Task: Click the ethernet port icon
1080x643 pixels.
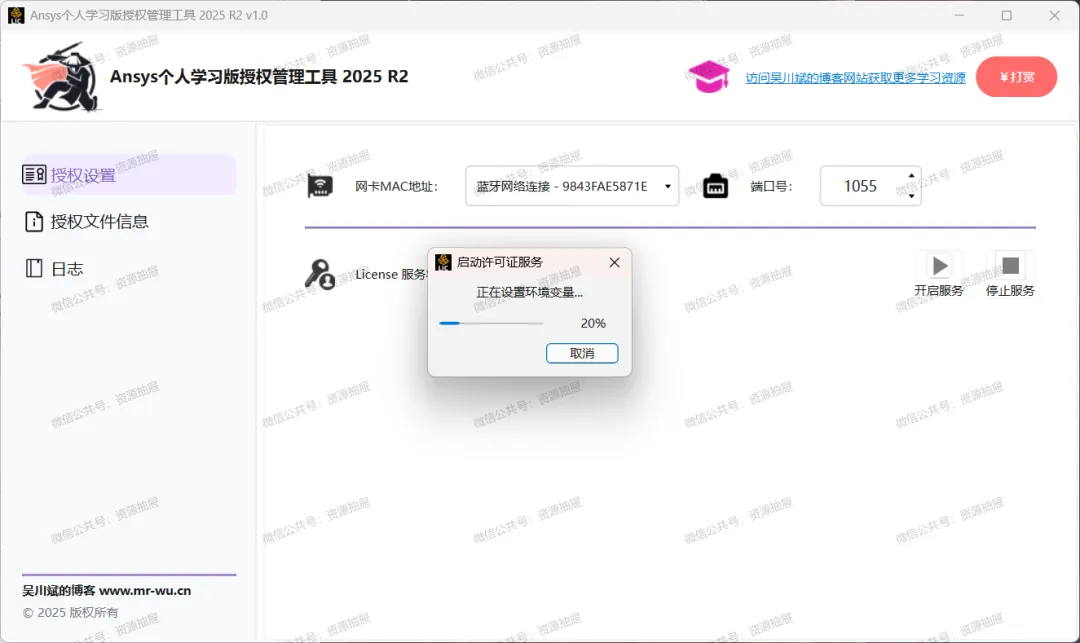Action: 715,186
